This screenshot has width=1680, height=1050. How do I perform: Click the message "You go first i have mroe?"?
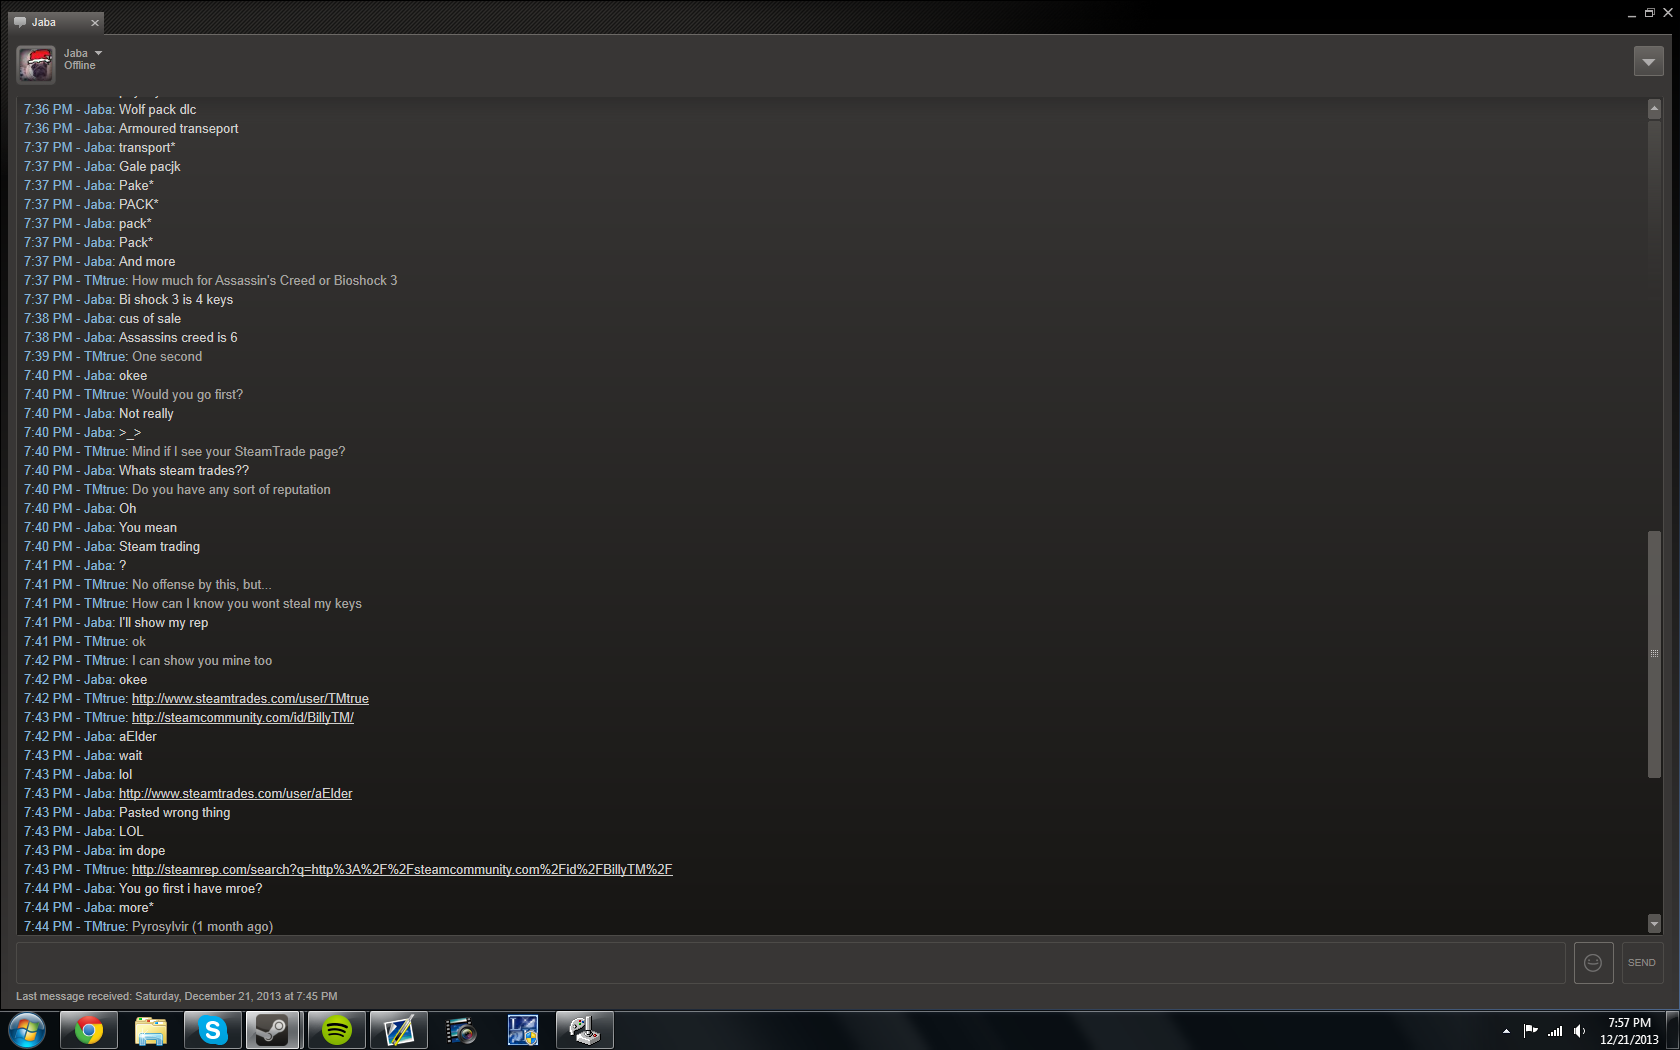pyautogui.click(x=190, y=889)
